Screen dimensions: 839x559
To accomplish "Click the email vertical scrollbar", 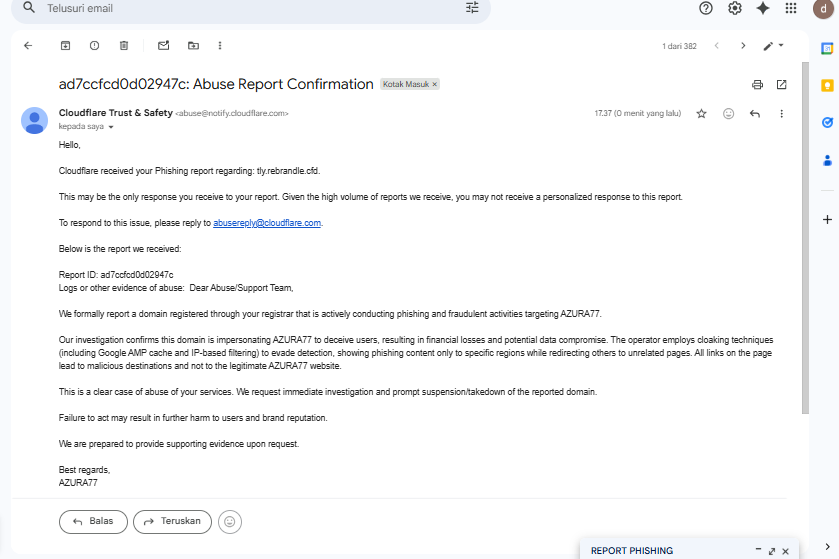I will [805, 238].
